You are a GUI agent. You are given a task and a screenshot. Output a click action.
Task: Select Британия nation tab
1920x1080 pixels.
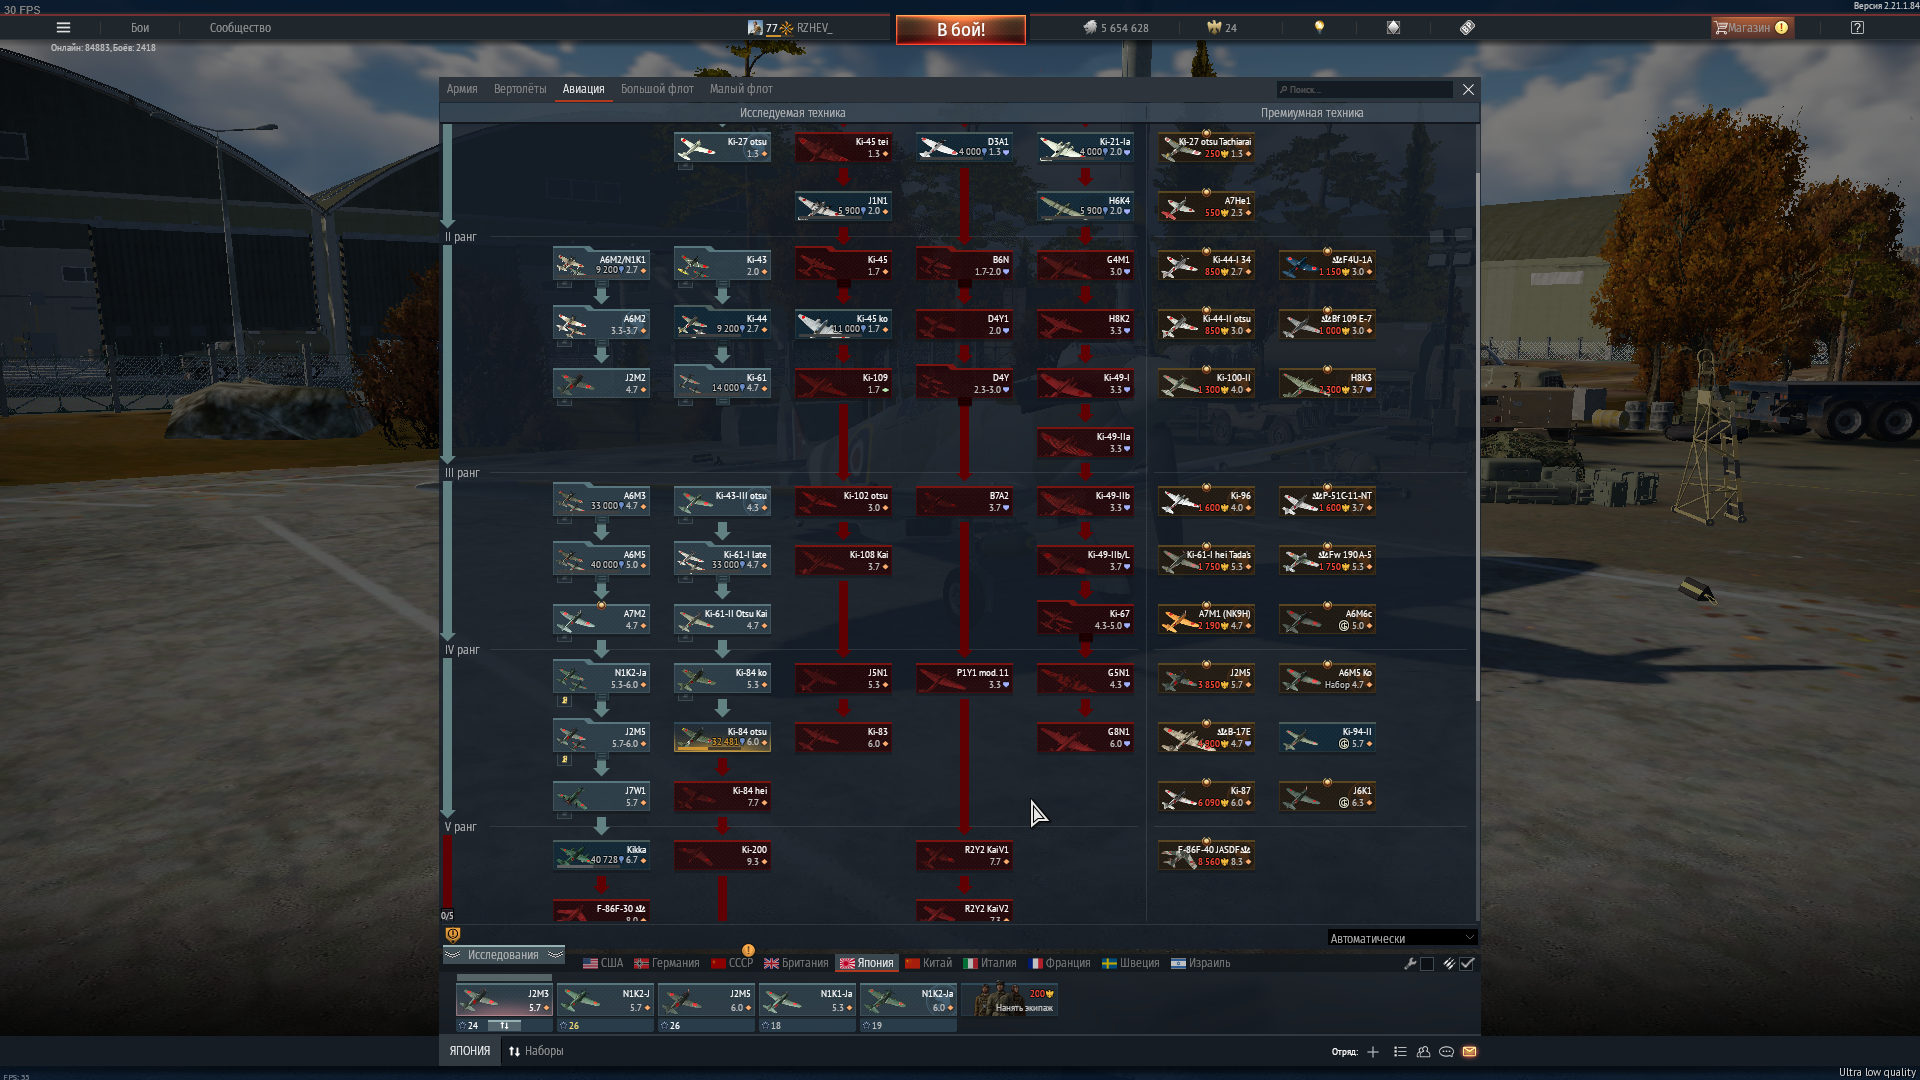(x=796, y=964)
